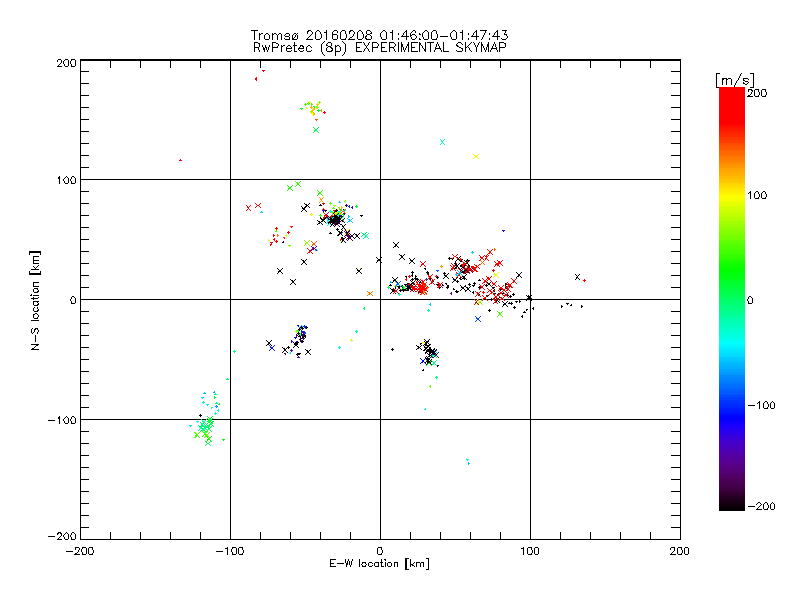Click the y-axis tick label '-100'
Image resolution: width=800 pixels, height=600 pixels.
62,420
